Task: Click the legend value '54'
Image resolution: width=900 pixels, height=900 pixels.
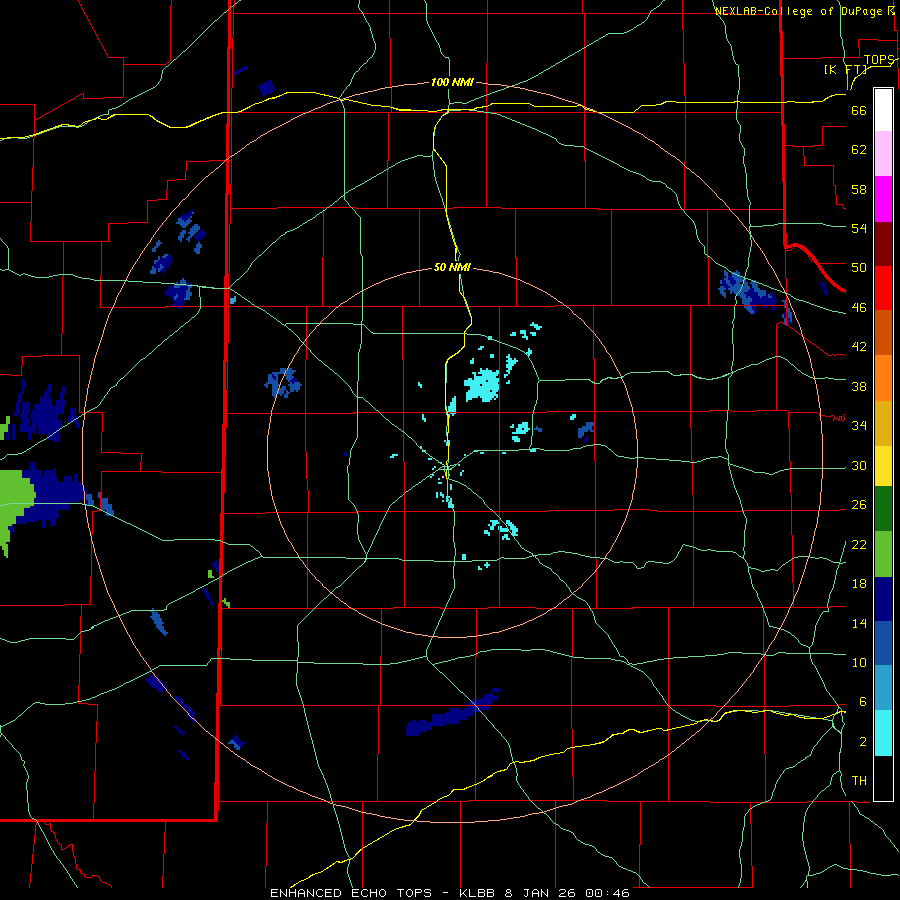Action: tap(859, 228)
